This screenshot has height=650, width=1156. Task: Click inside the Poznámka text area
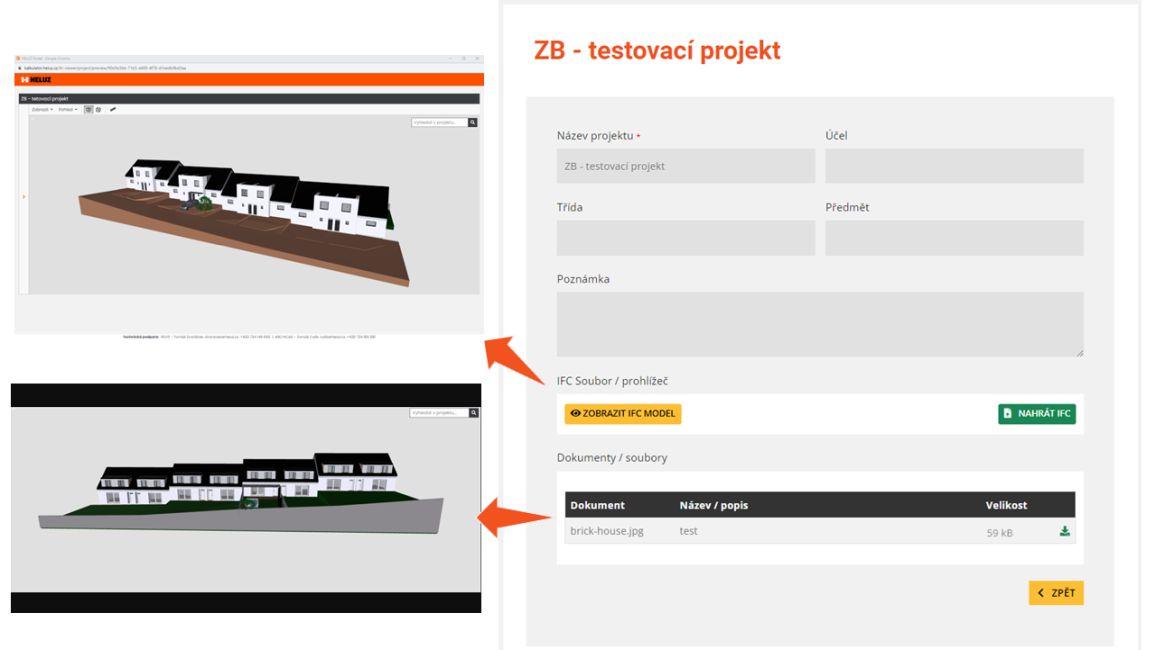tap(819, 324)
